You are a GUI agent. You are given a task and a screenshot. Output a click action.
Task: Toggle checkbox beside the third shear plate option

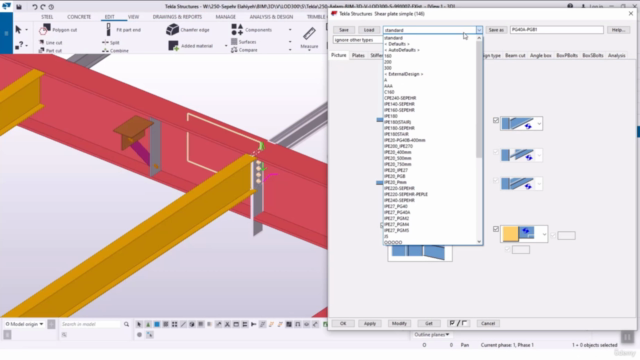[496, 180]
